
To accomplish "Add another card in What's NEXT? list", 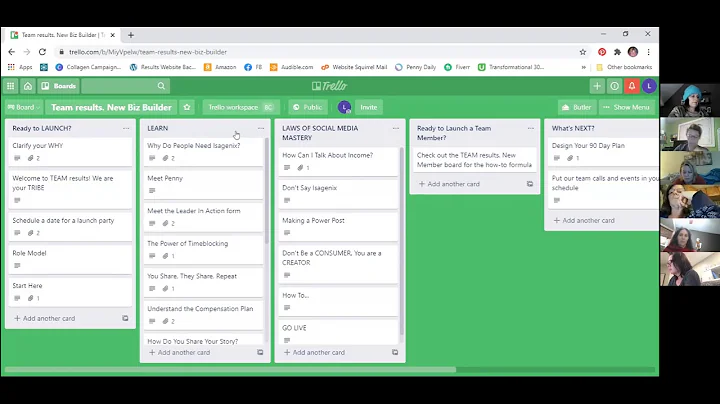I will (x=584, y=220).
